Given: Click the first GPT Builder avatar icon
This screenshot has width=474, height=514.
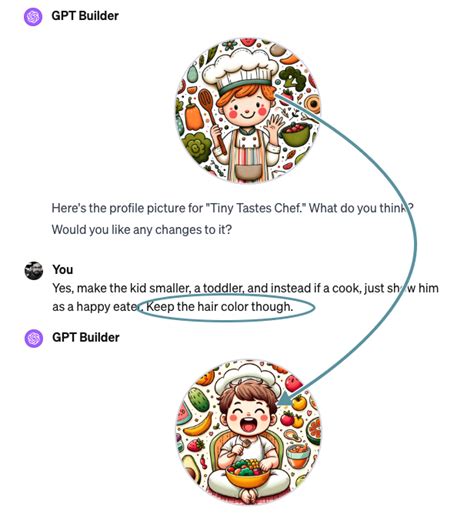Looking at the screenshot, I should [x=33, y=16].
